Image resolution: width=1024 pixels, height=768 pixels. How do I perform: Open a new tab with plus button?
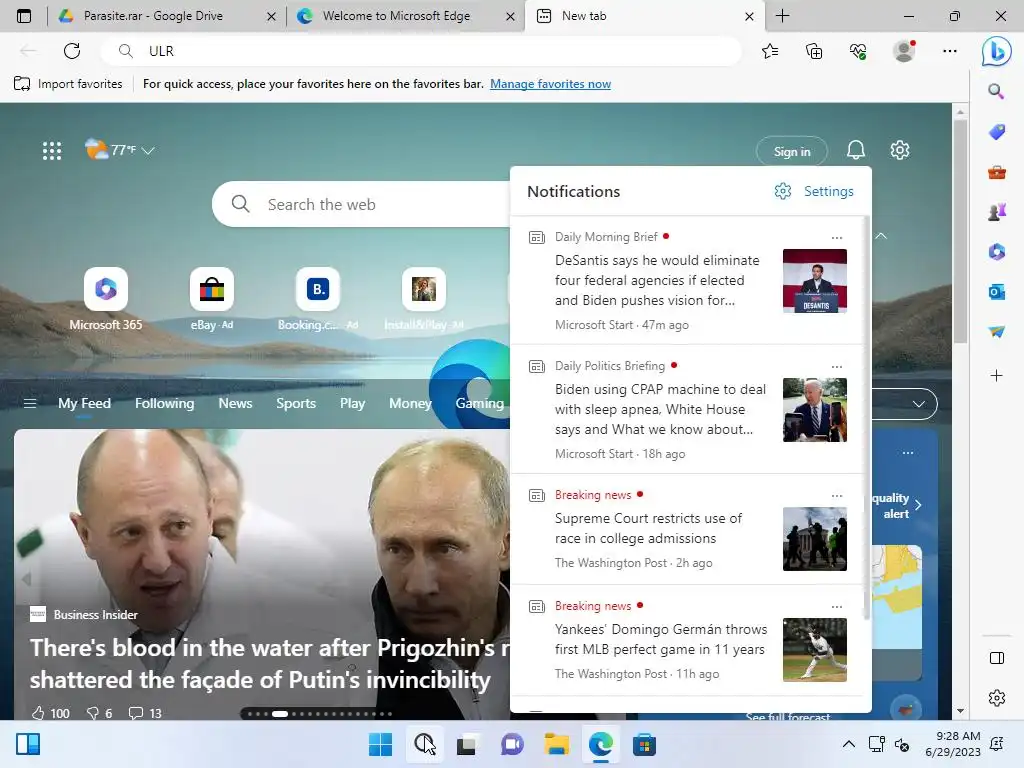(782, 16)
